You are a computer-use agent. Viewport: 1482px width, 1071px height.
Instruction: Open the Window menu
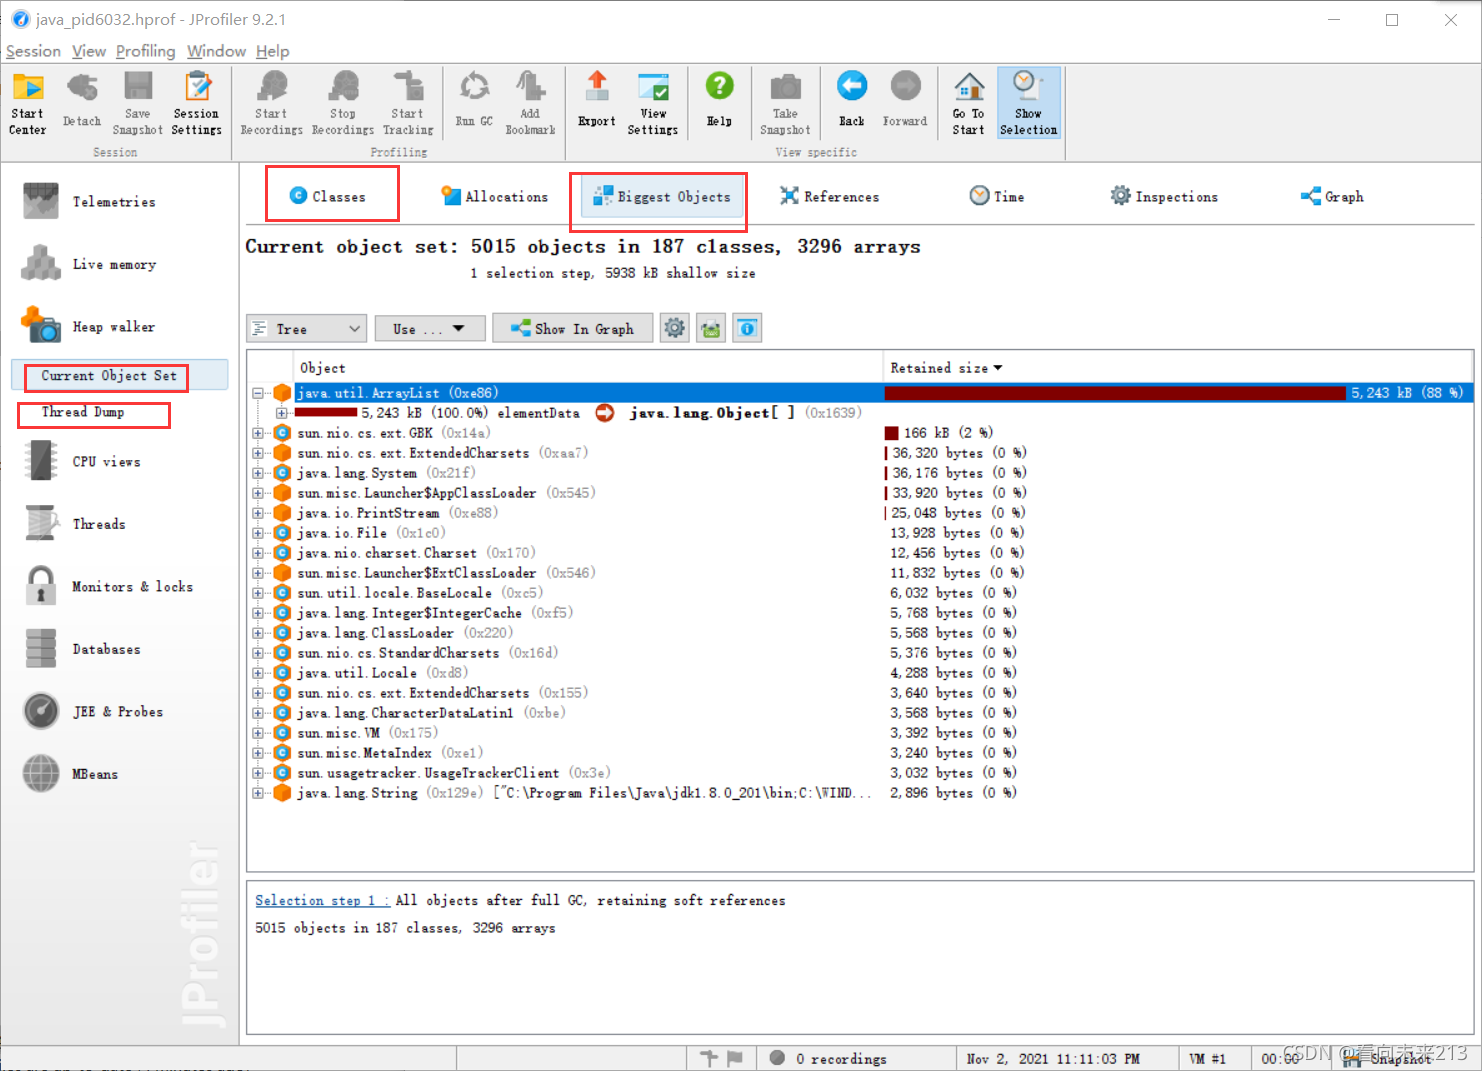[216, 51]
